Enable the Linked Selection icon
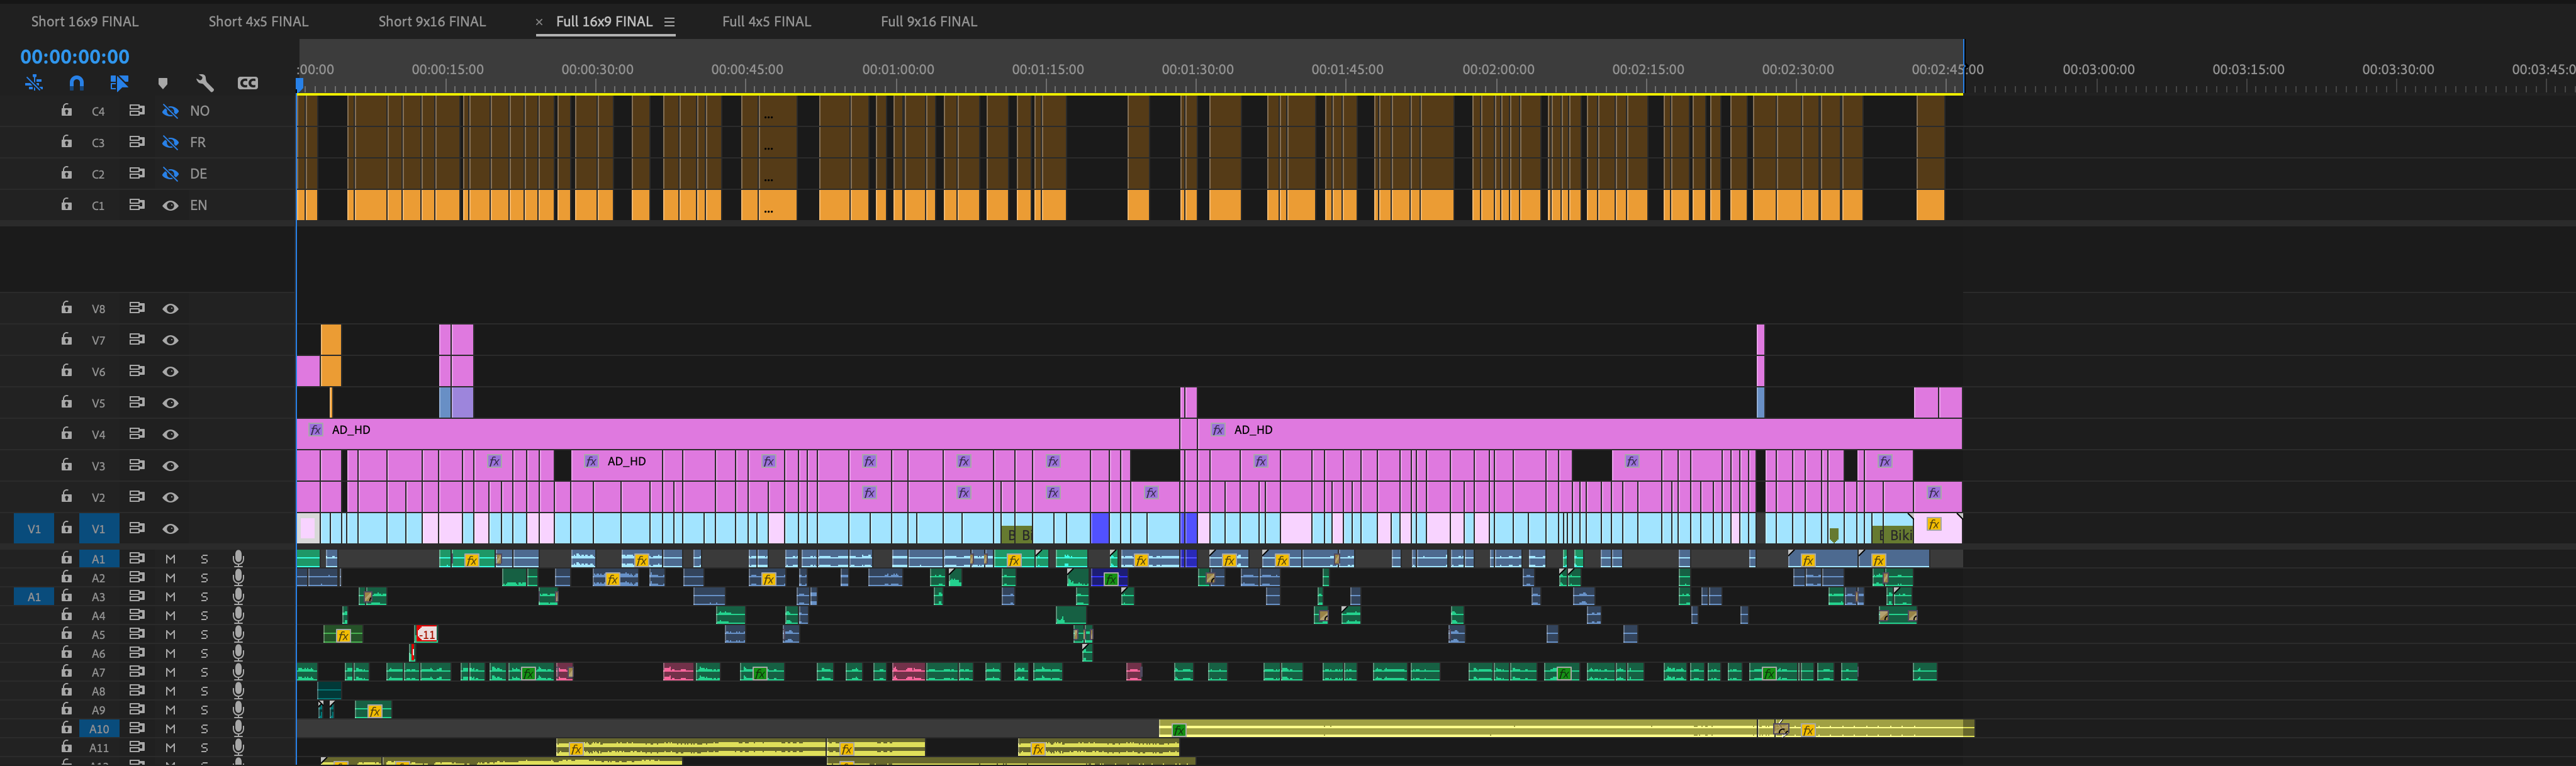 click(x=119, y=84)
